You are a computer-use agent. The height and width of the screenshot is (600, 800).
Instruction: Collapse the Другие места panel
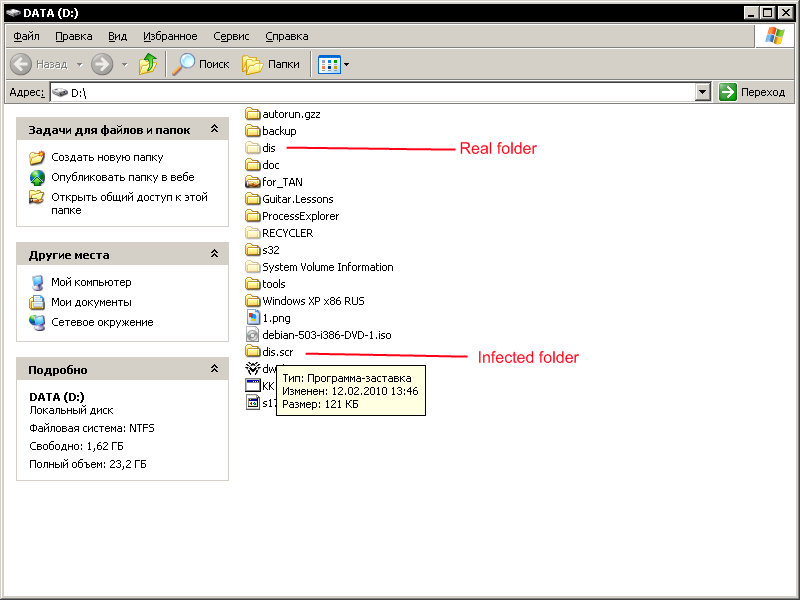[x=215, y=254]
